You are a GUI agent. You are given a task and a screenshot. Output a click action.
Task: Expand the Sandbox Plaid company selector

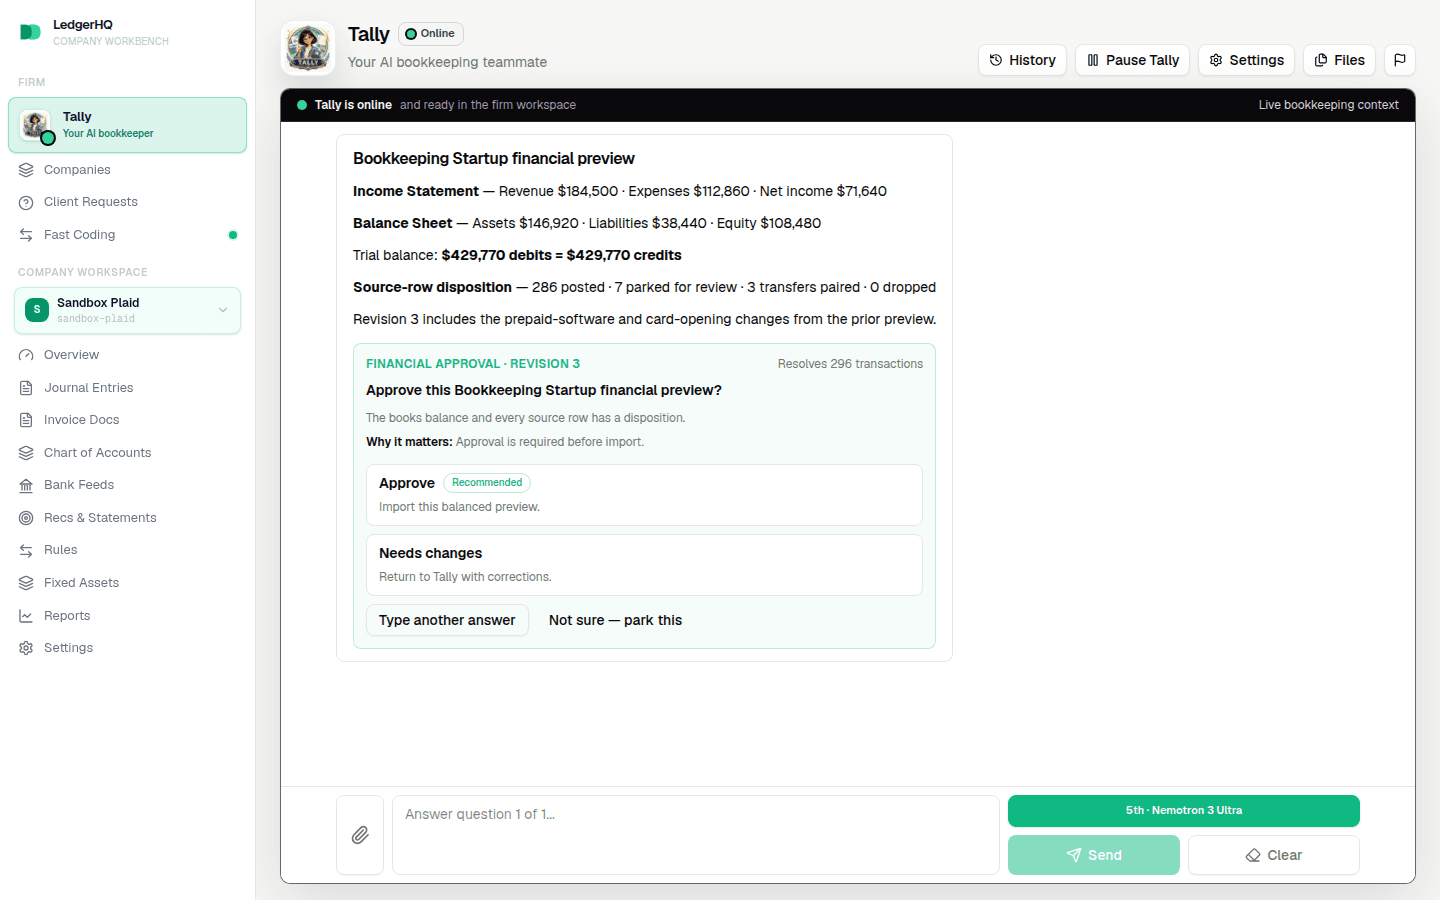tap(127, 310)
